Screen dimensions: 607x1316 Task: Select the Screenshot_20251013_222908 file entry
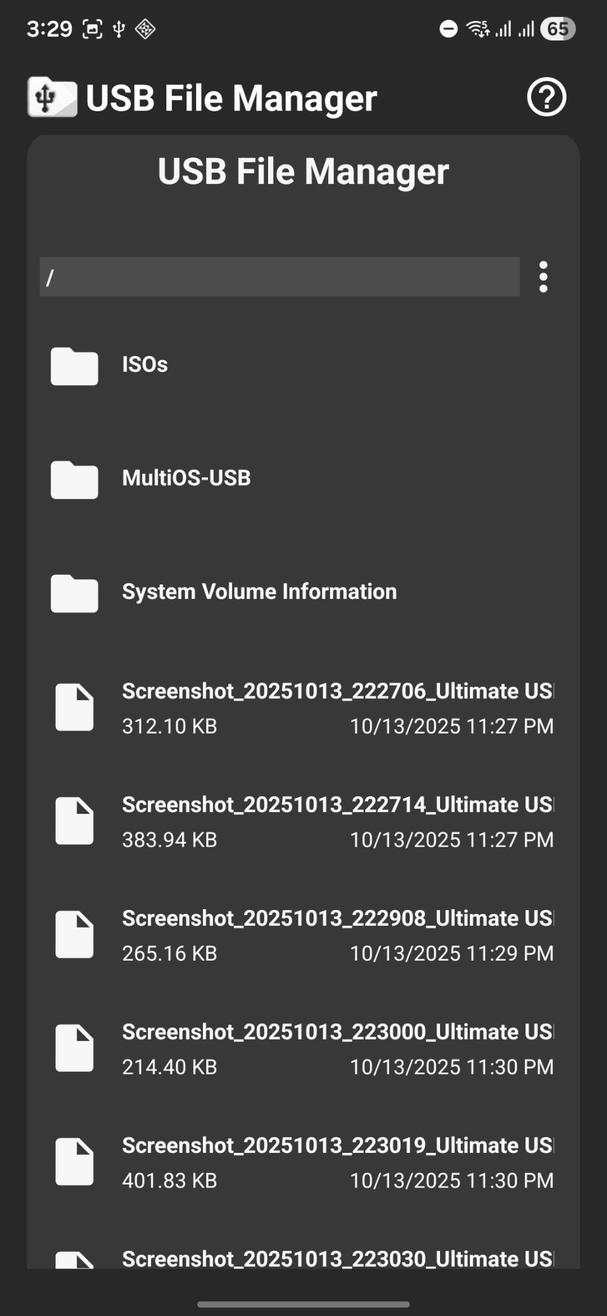pos(300,934)
